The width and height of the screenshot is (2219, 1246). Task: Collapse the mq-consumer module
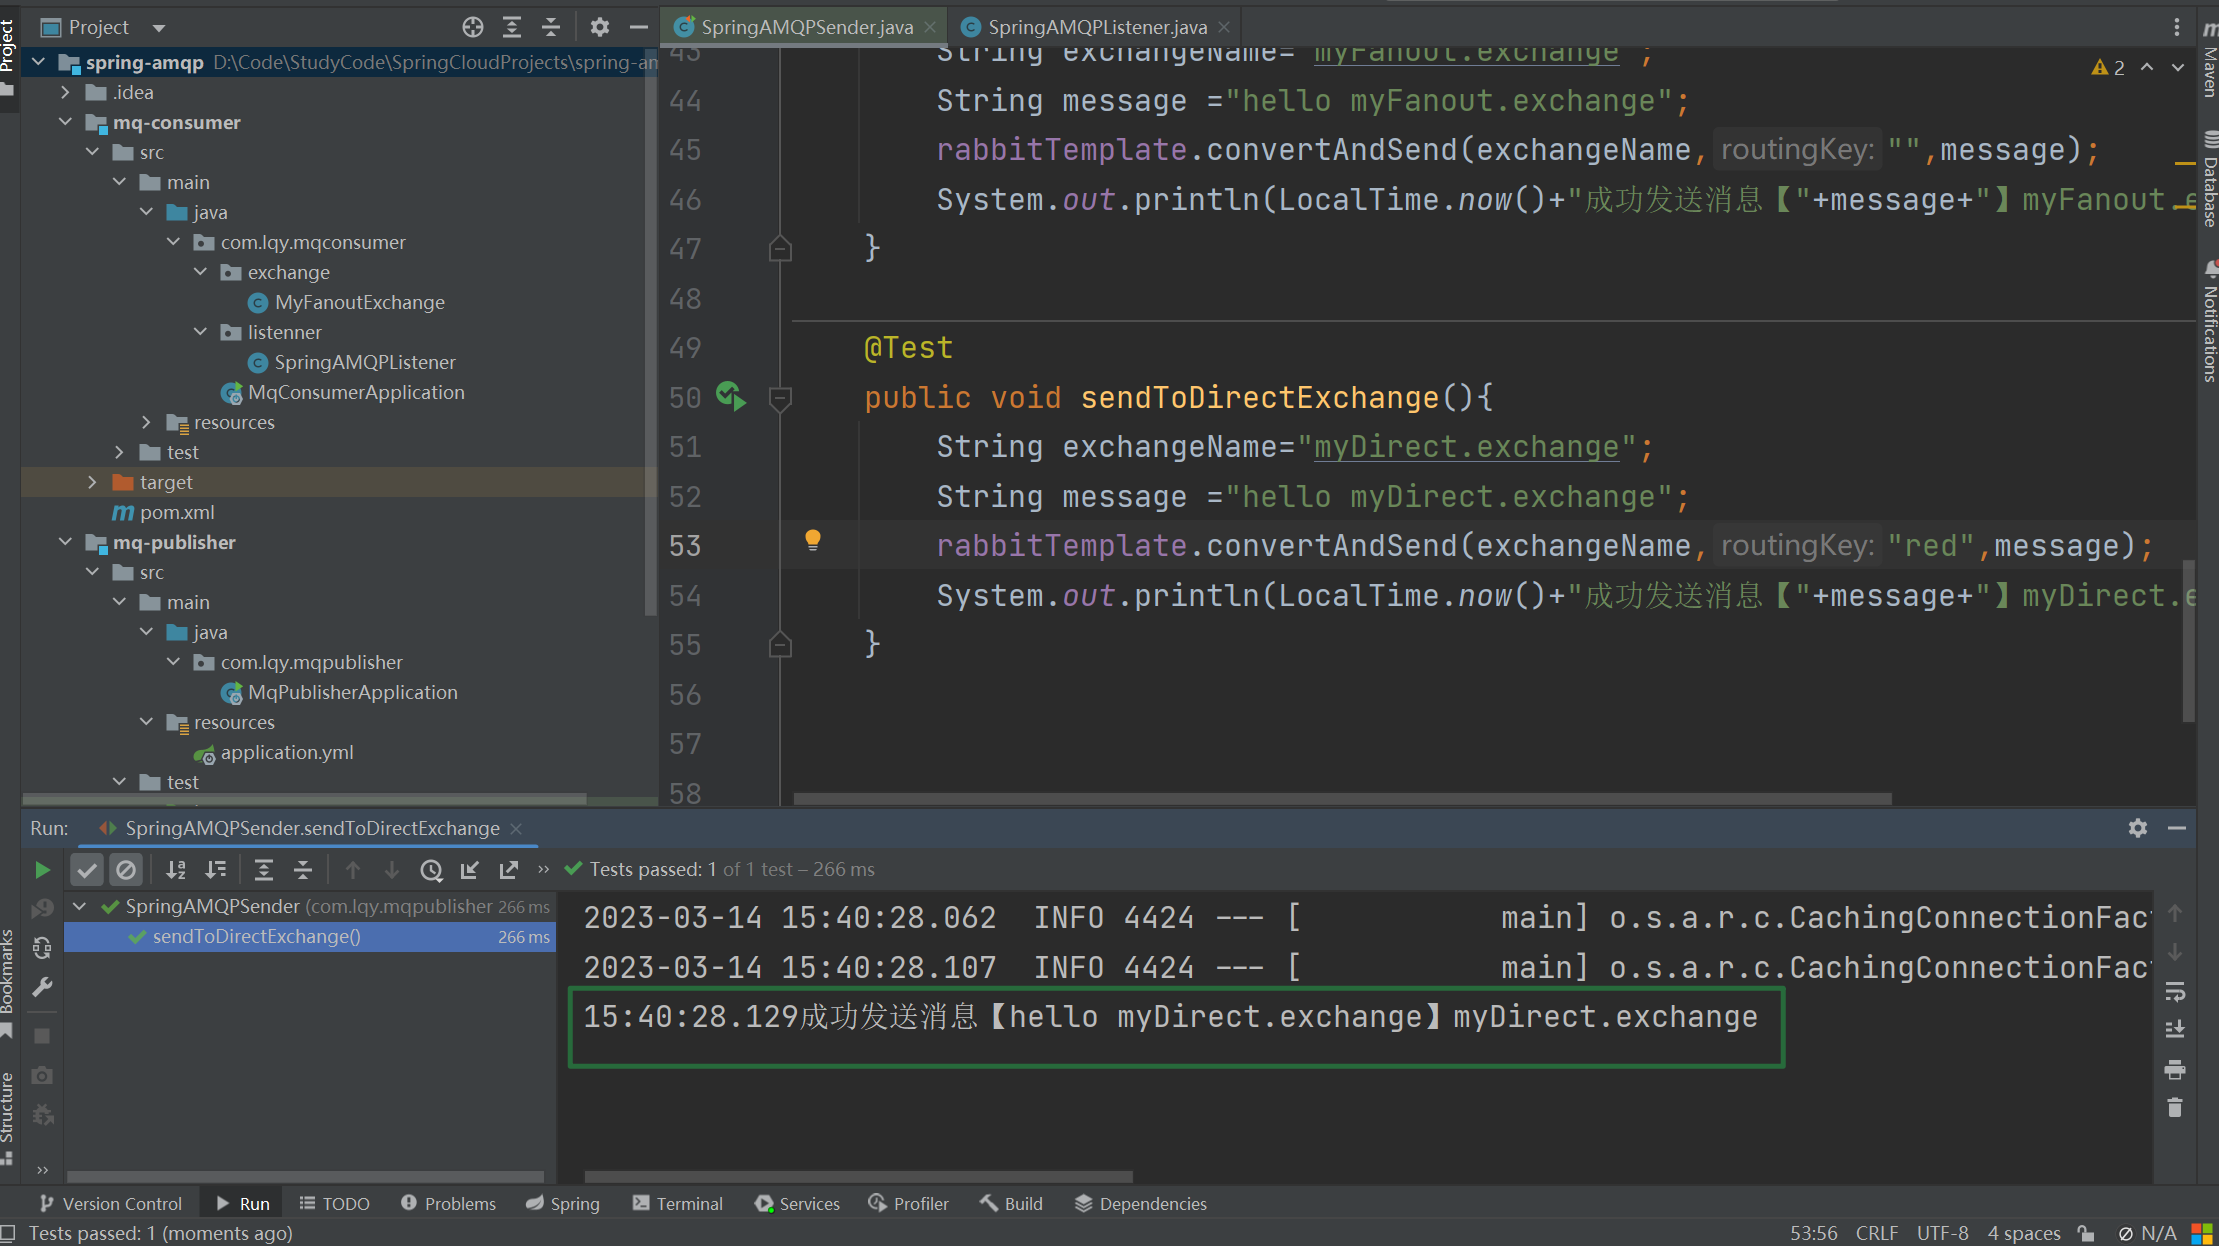click(65, 122)
